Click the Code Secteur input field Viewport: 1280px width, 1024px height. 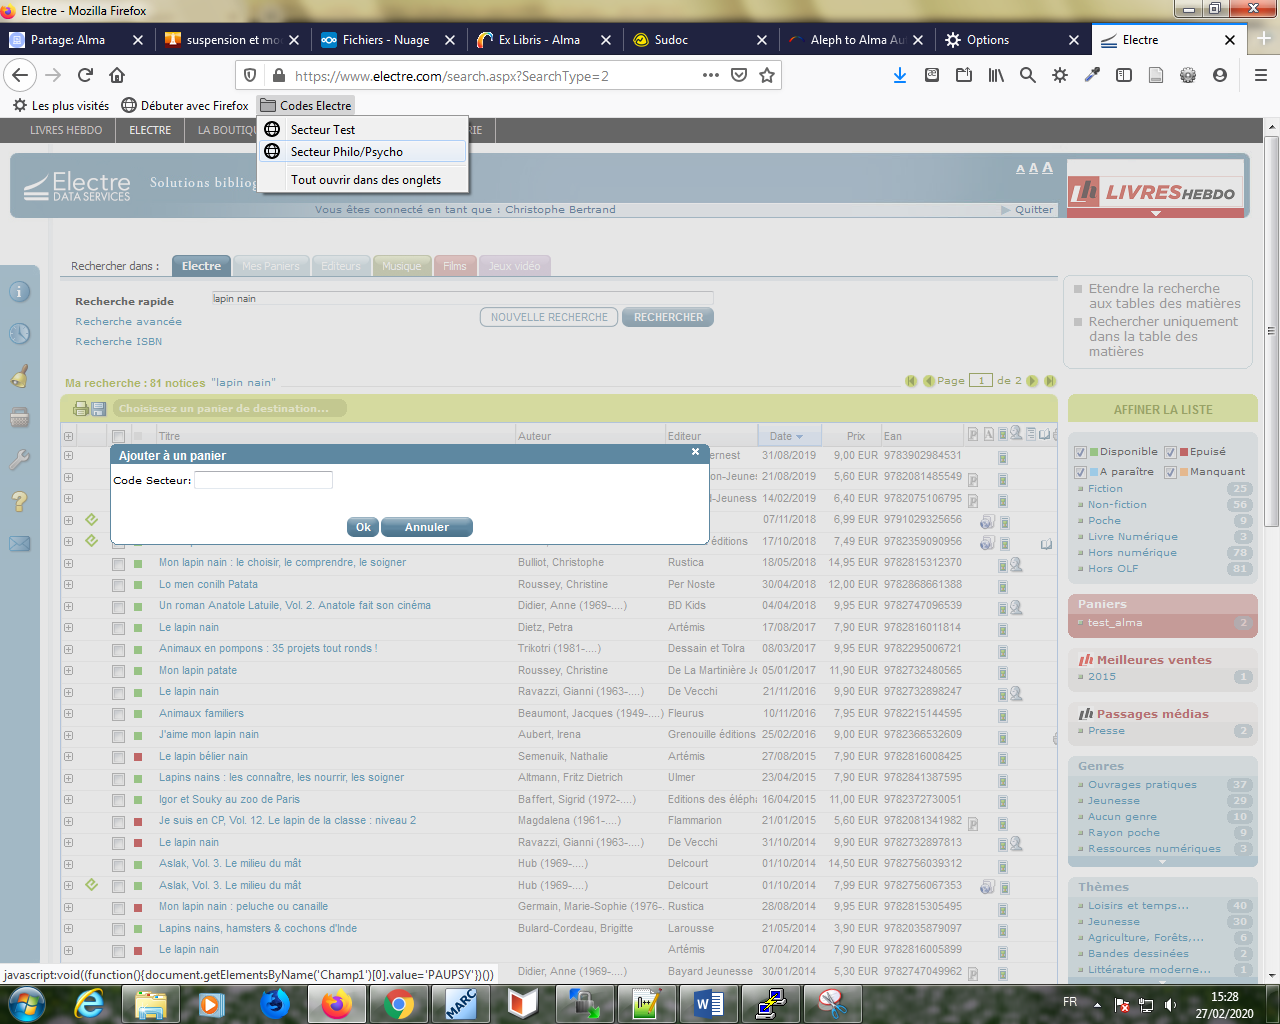coord(263,480)
